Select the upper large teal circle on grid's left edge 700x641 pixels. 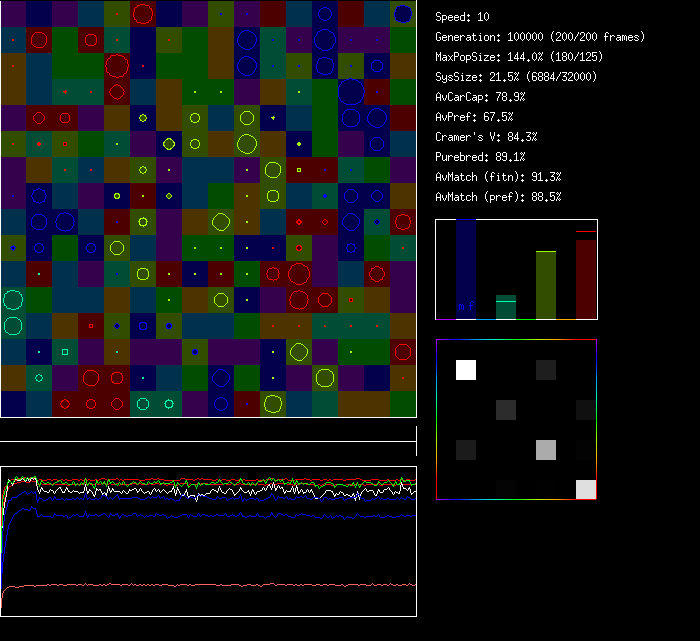[13, 299]
